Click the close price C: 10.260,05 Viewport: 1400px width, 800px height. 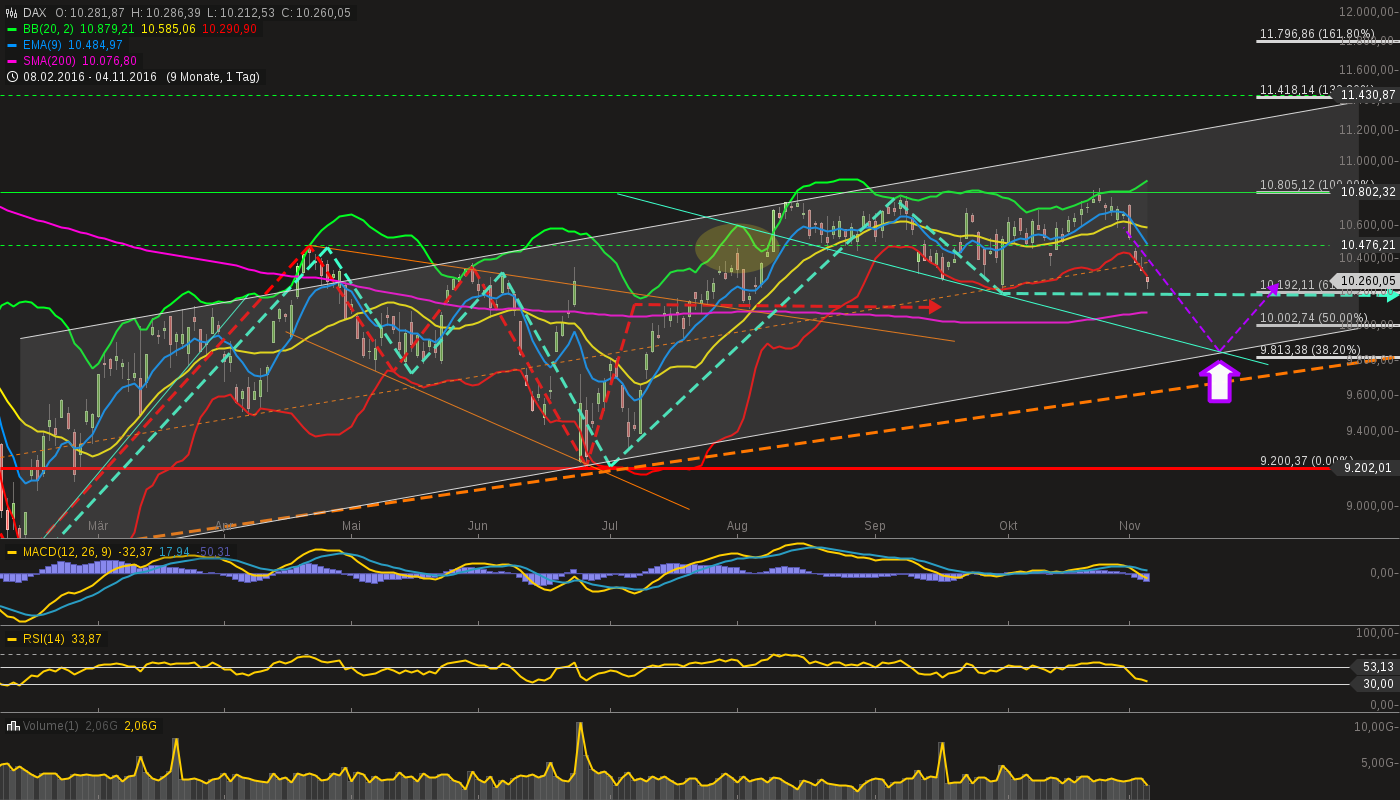pyautogui.click(x=316, y=13)
